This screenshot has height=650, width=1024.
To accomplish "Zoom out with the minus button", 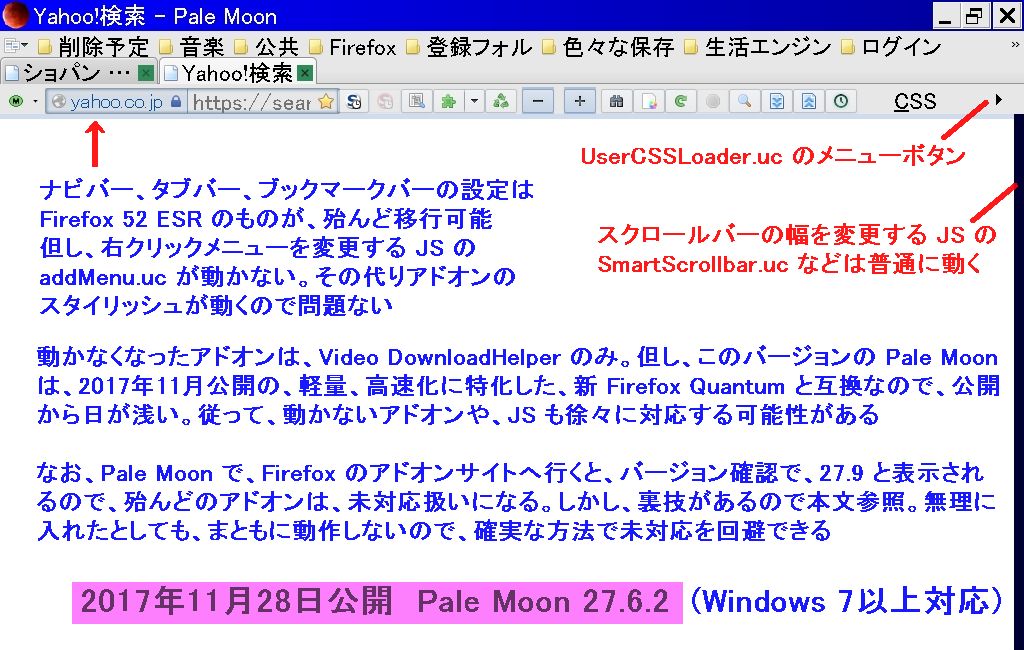I will point(538,101).
